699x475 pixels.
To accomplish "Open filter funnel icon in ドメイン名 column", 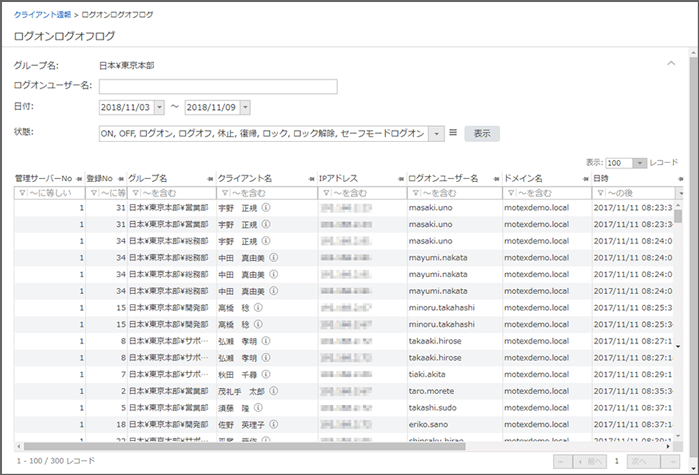I will point(510,193).
